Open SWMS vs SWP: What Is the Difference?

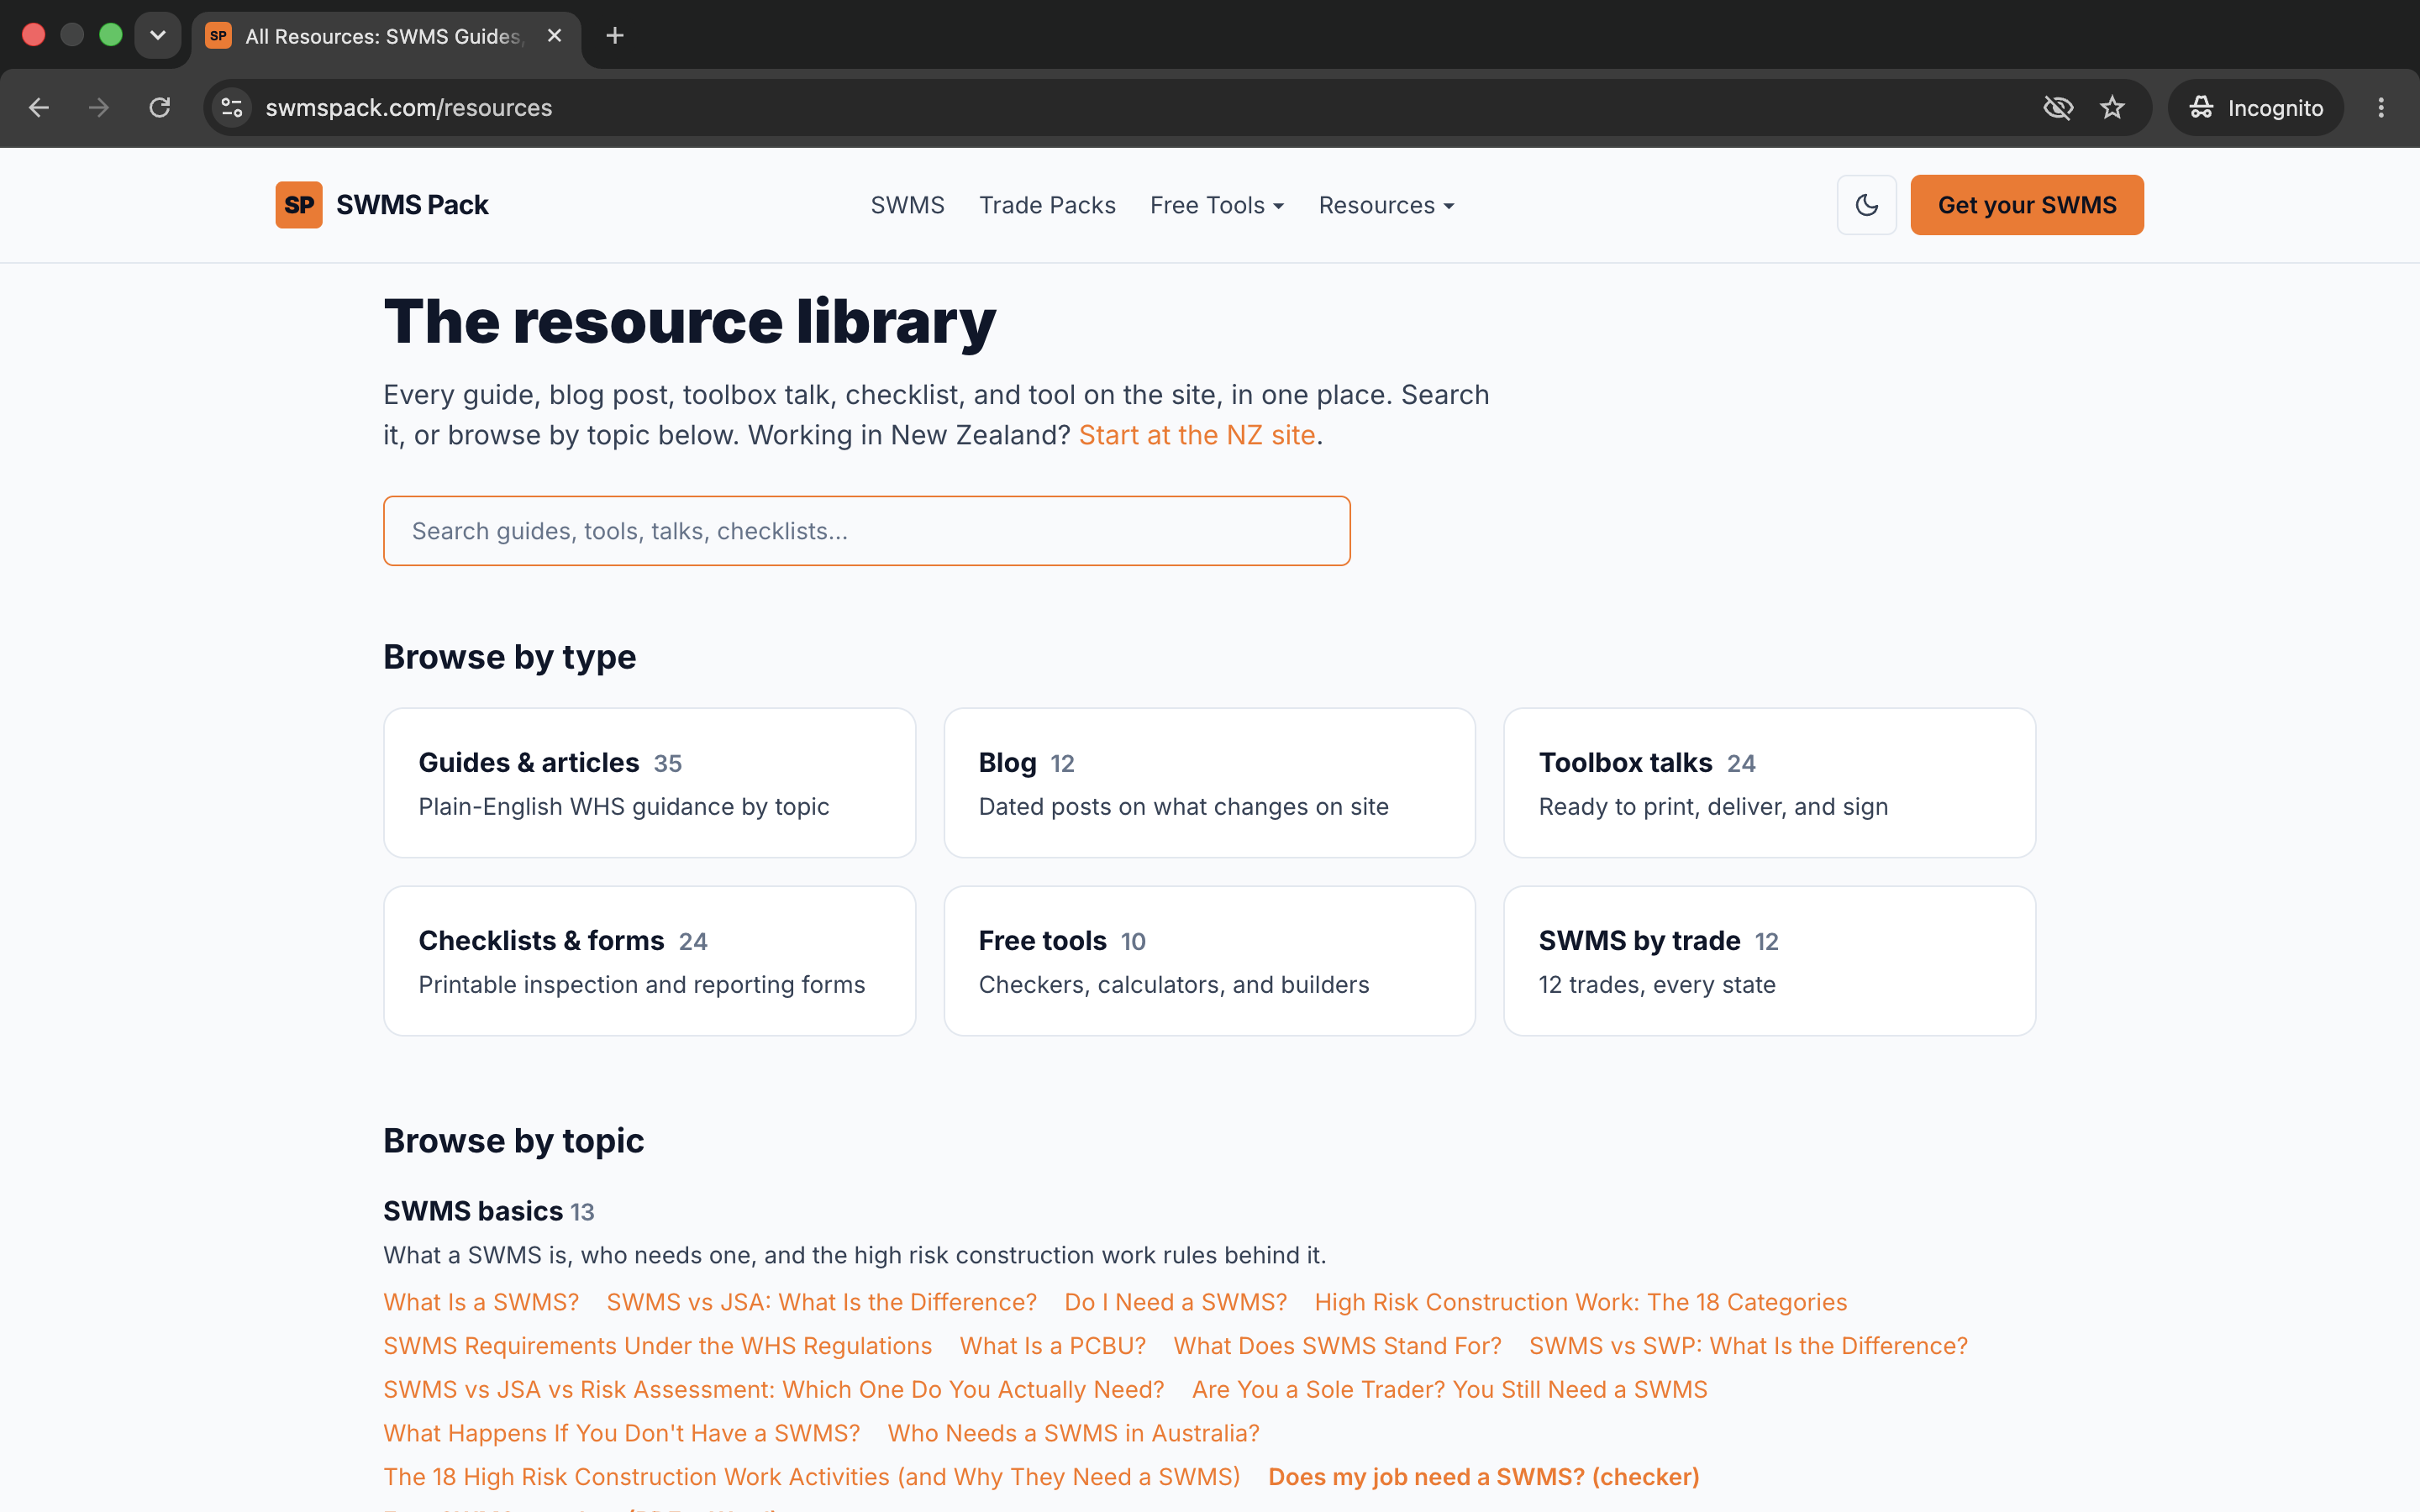[x=1749, y=1346]
